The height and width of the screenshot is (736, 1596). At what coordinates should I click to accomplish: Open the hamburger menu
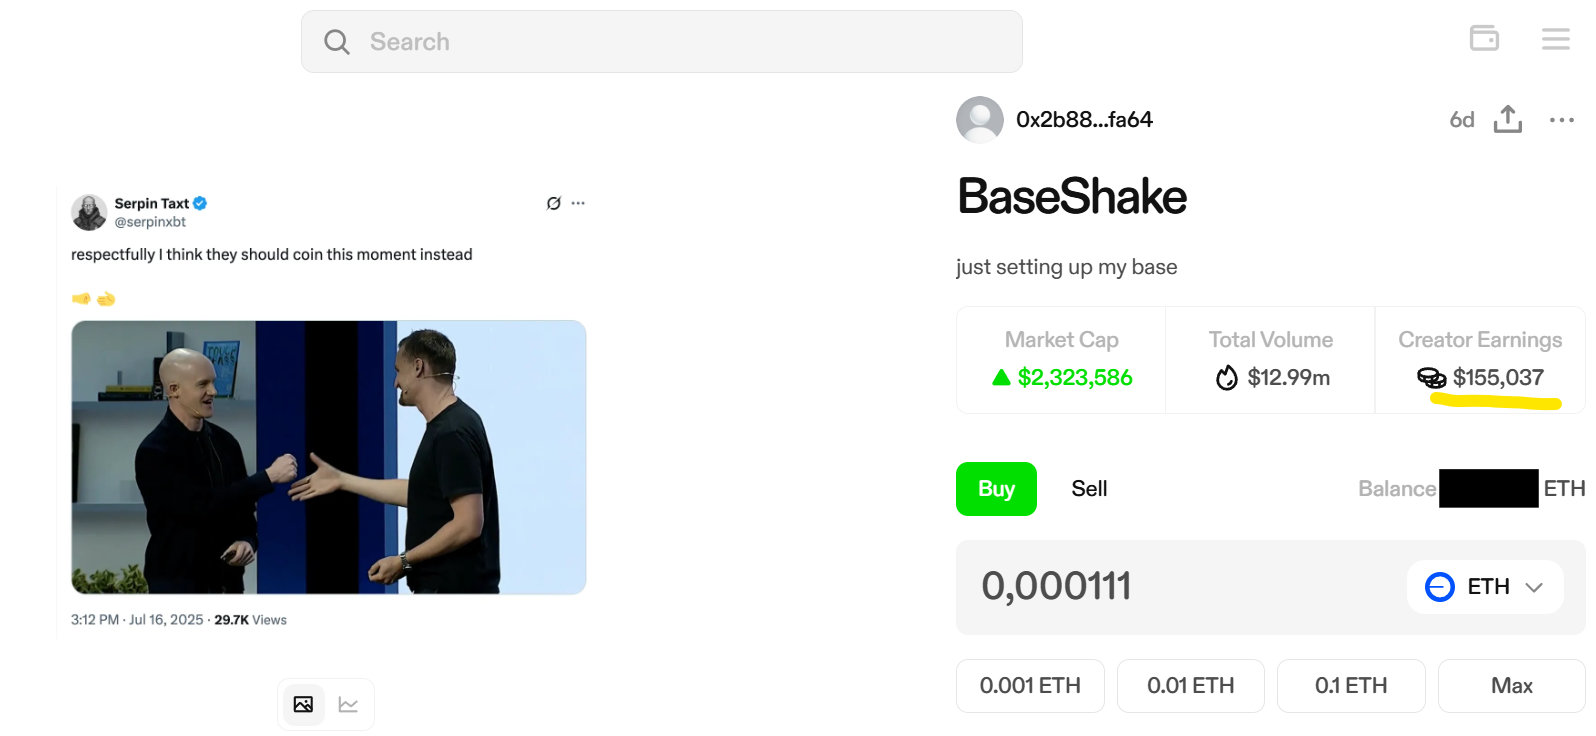click(1555, 39)
